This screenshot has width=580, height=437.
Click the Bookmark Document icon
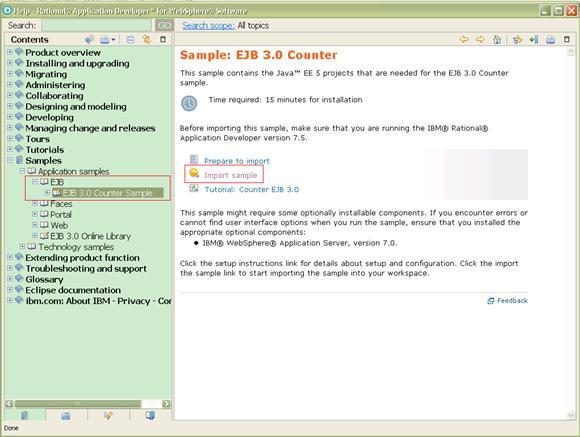(533, 39)
